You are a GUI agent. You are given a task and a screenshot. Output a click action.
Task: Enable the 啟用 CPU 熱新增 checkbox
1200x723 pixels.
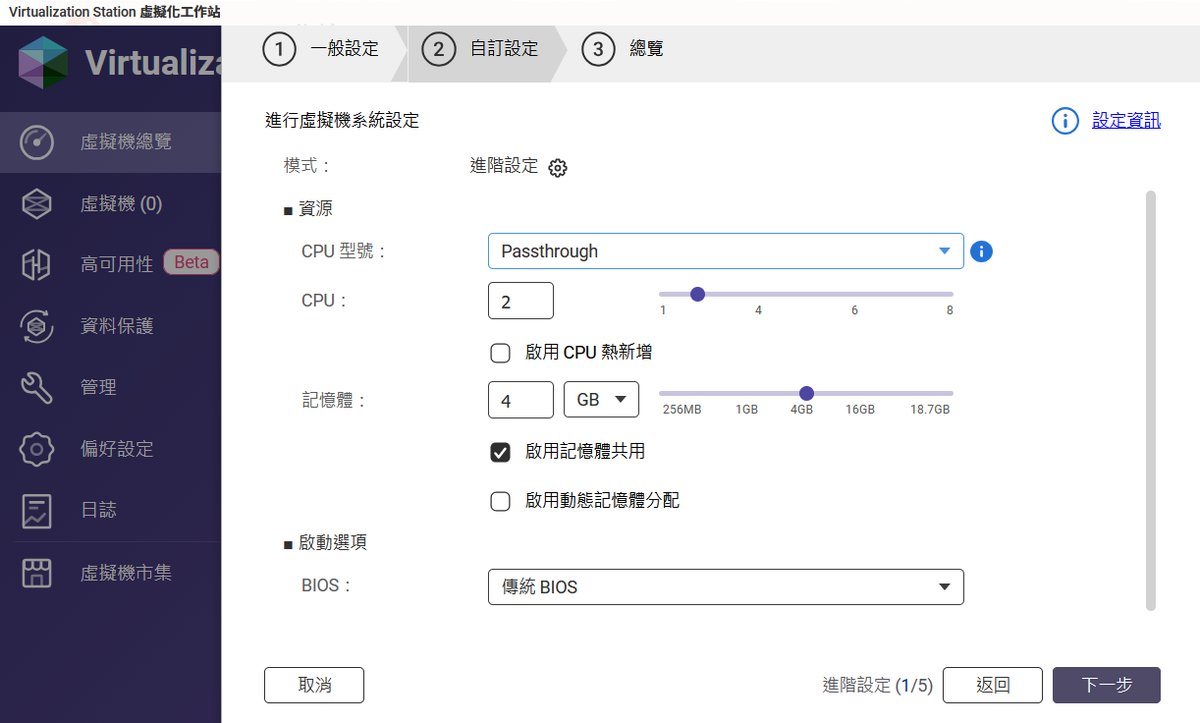(x=500, y=353)
